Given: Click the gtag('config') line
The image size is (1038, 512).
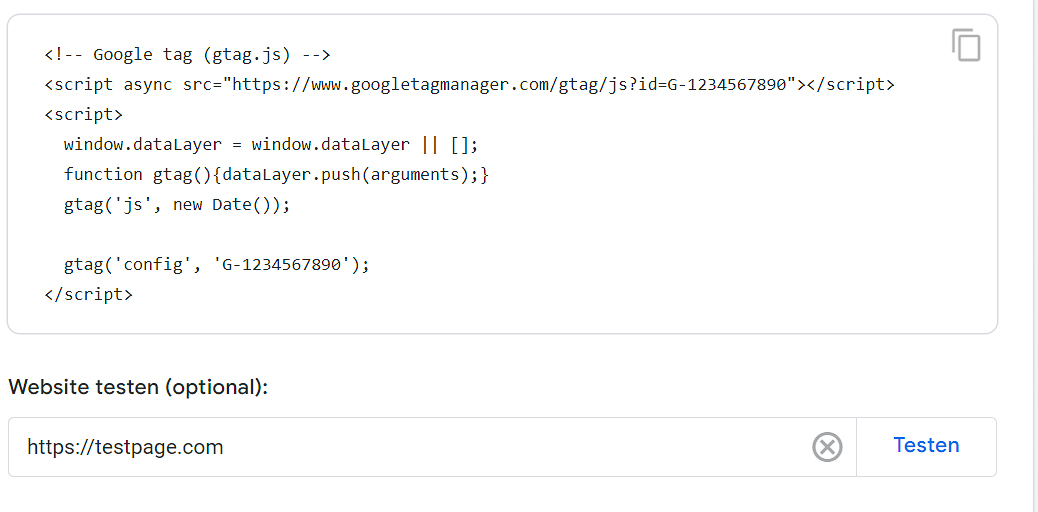Looking at the screenshot, I should point(216,265).
